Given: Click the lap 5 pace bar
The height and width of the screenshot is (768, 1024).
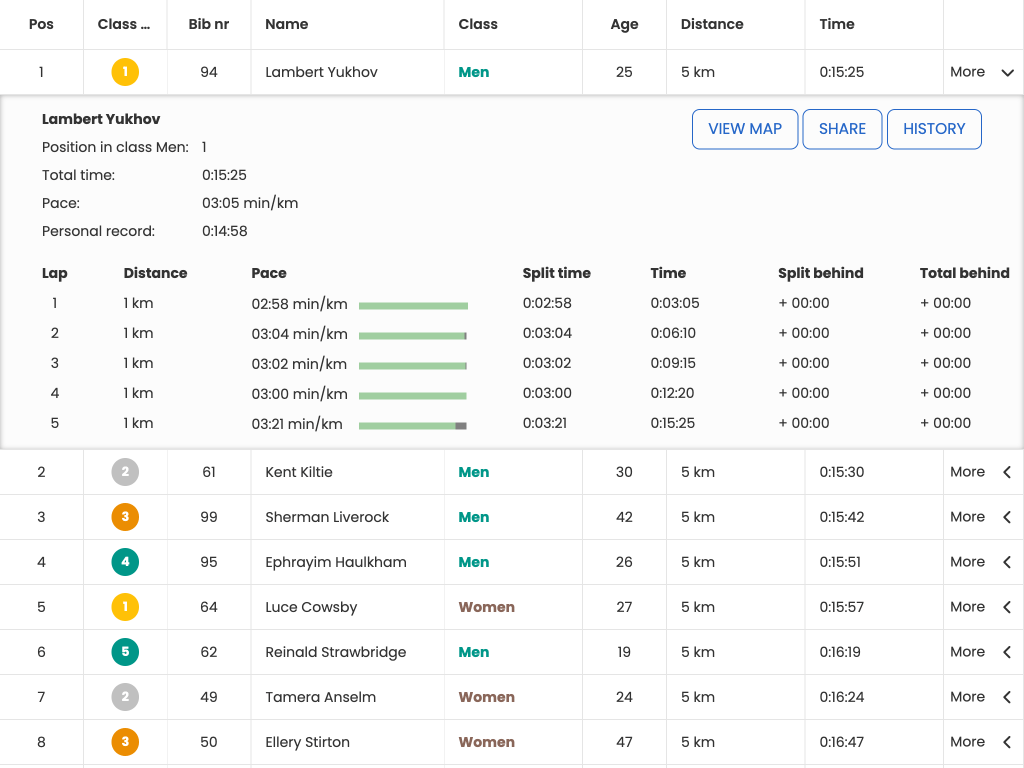Looking at the screenshot, I should coord(412,425).
